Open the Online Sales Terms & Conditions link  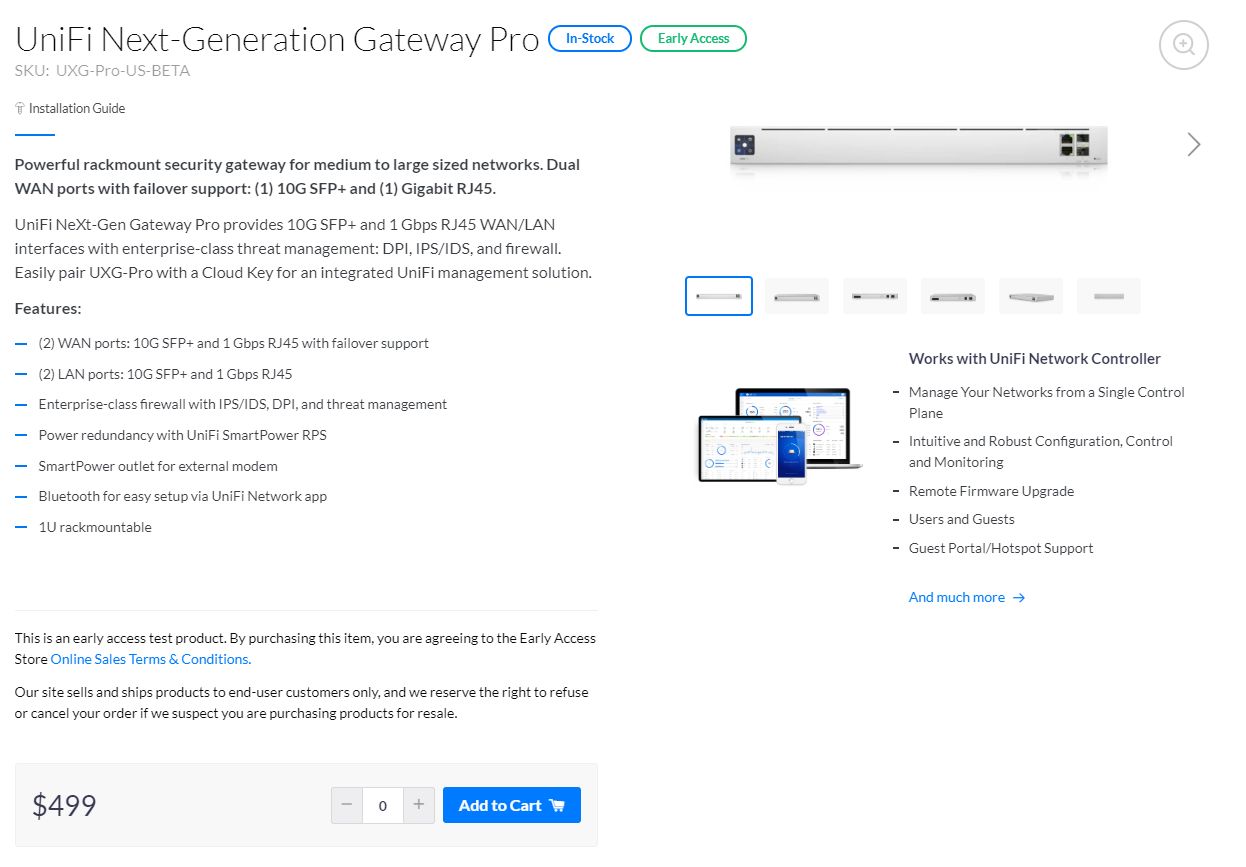[150, 658]
